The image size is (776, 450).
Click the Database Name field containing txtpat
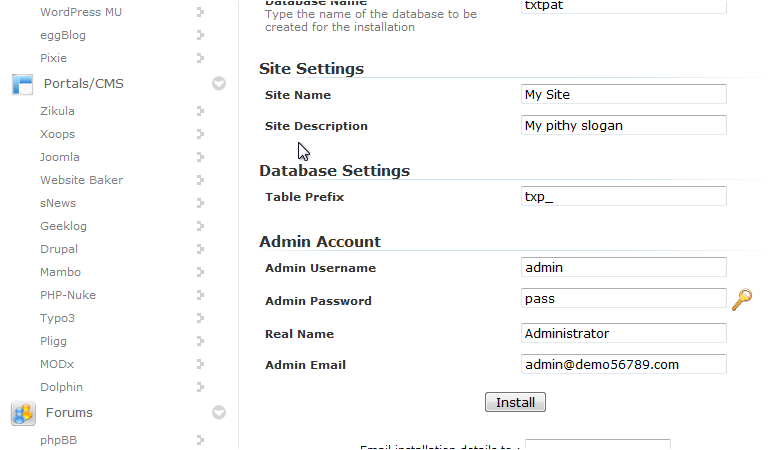624,6
